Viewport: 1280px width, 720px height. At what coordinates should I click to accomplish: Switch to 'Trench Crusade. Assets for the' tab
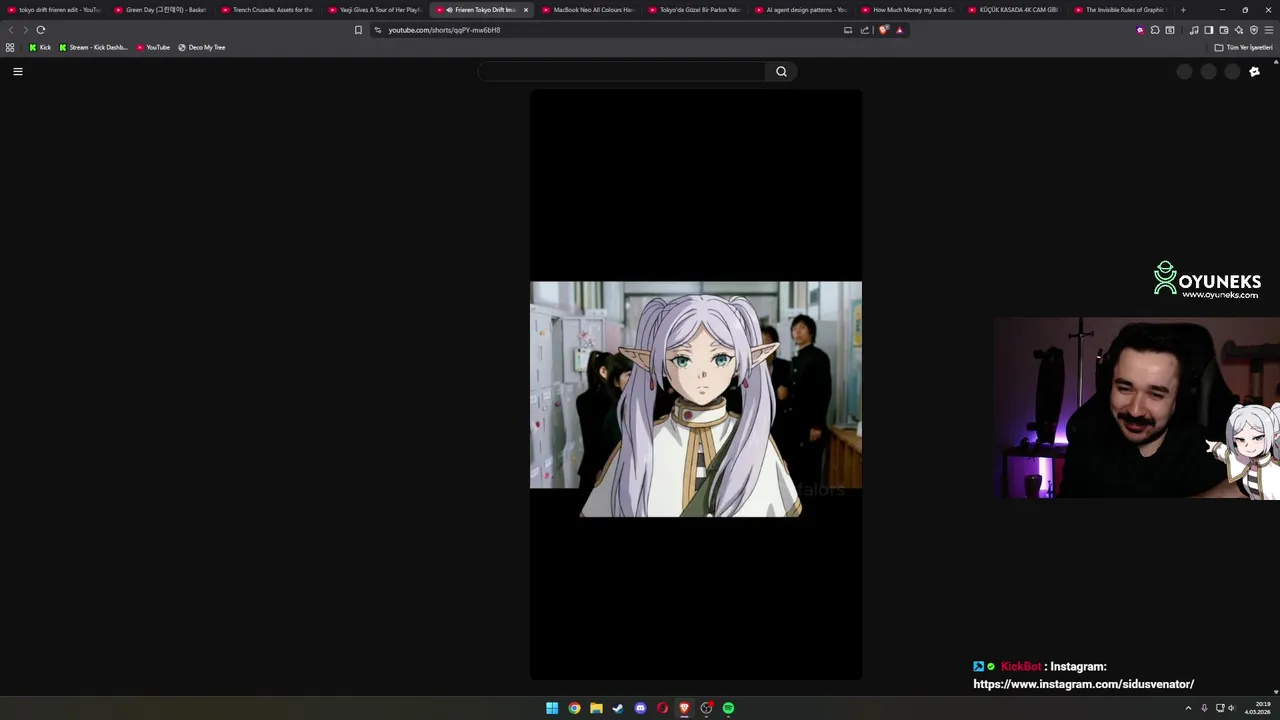pos(268,10)
